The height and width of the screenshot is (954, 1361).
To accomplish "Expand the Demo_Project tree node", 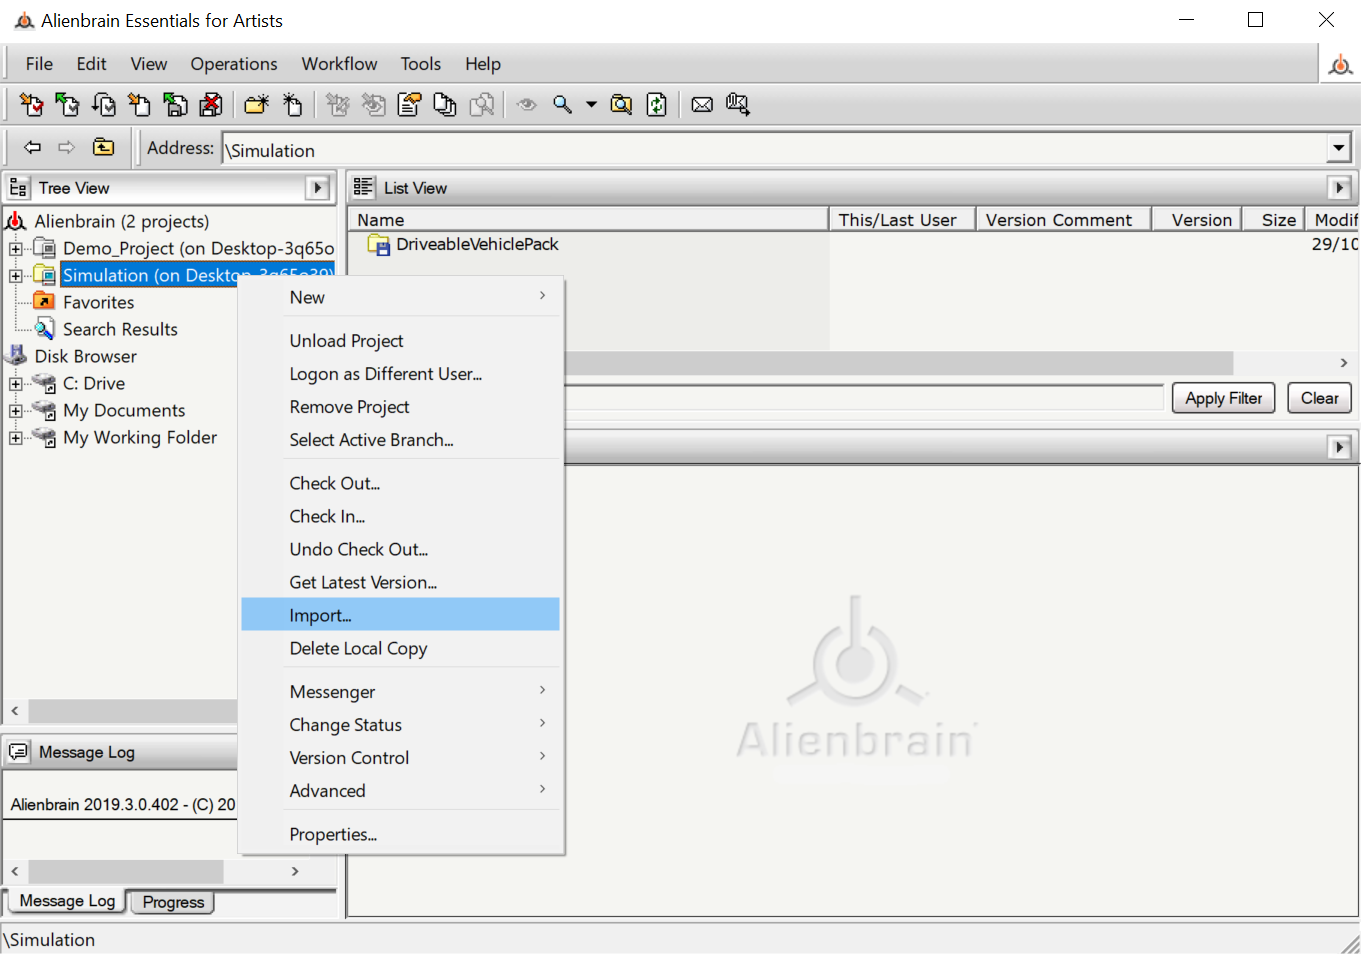I will (16, 249).
